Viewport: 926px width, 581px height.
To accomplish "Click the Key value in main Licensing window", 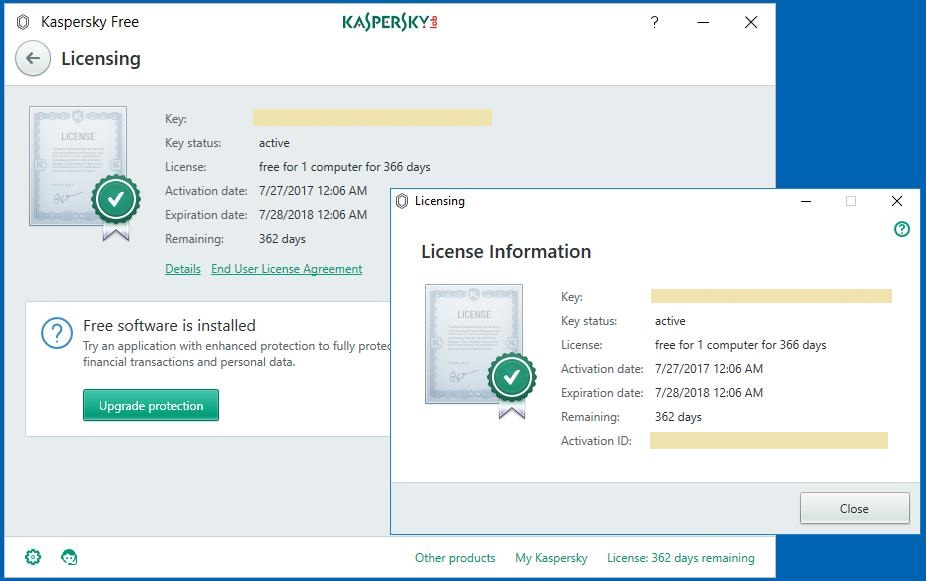I will (x=373, y=117).
